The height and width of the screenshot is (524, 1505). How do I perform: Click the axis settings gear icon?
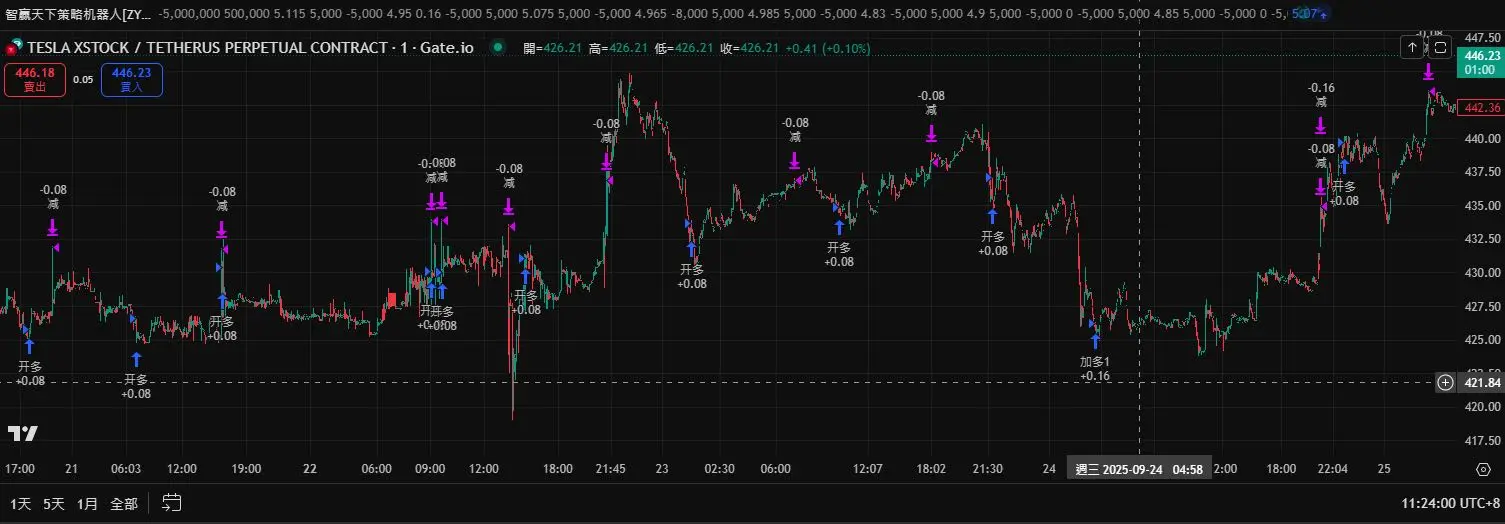(x=1483, y=469)
